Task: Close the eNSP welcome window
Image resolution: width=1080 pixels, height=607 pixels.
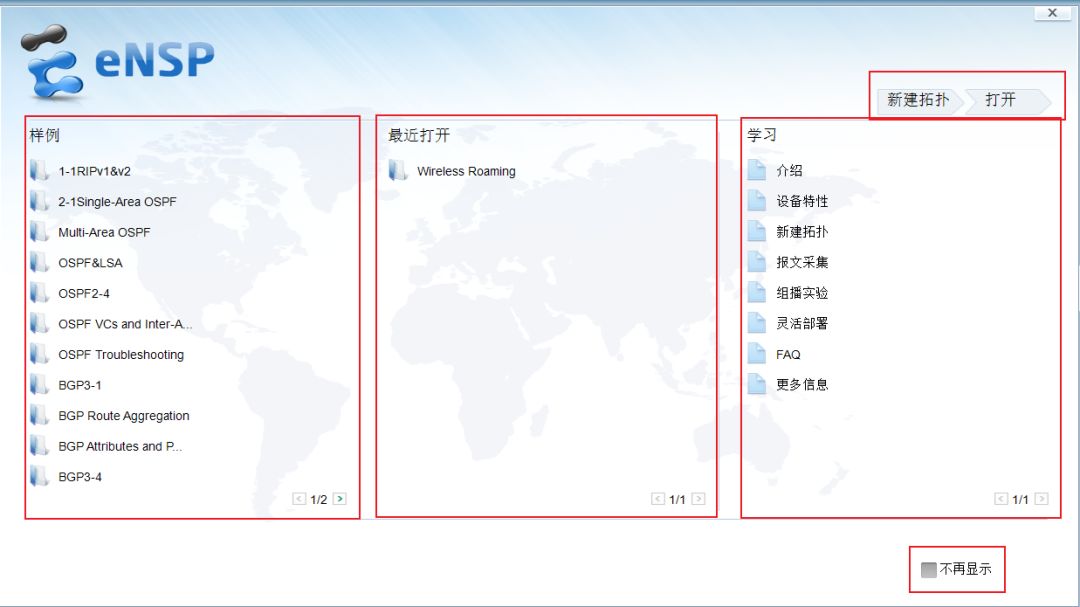Action: pyautogui.click(x=1052, y=13)
